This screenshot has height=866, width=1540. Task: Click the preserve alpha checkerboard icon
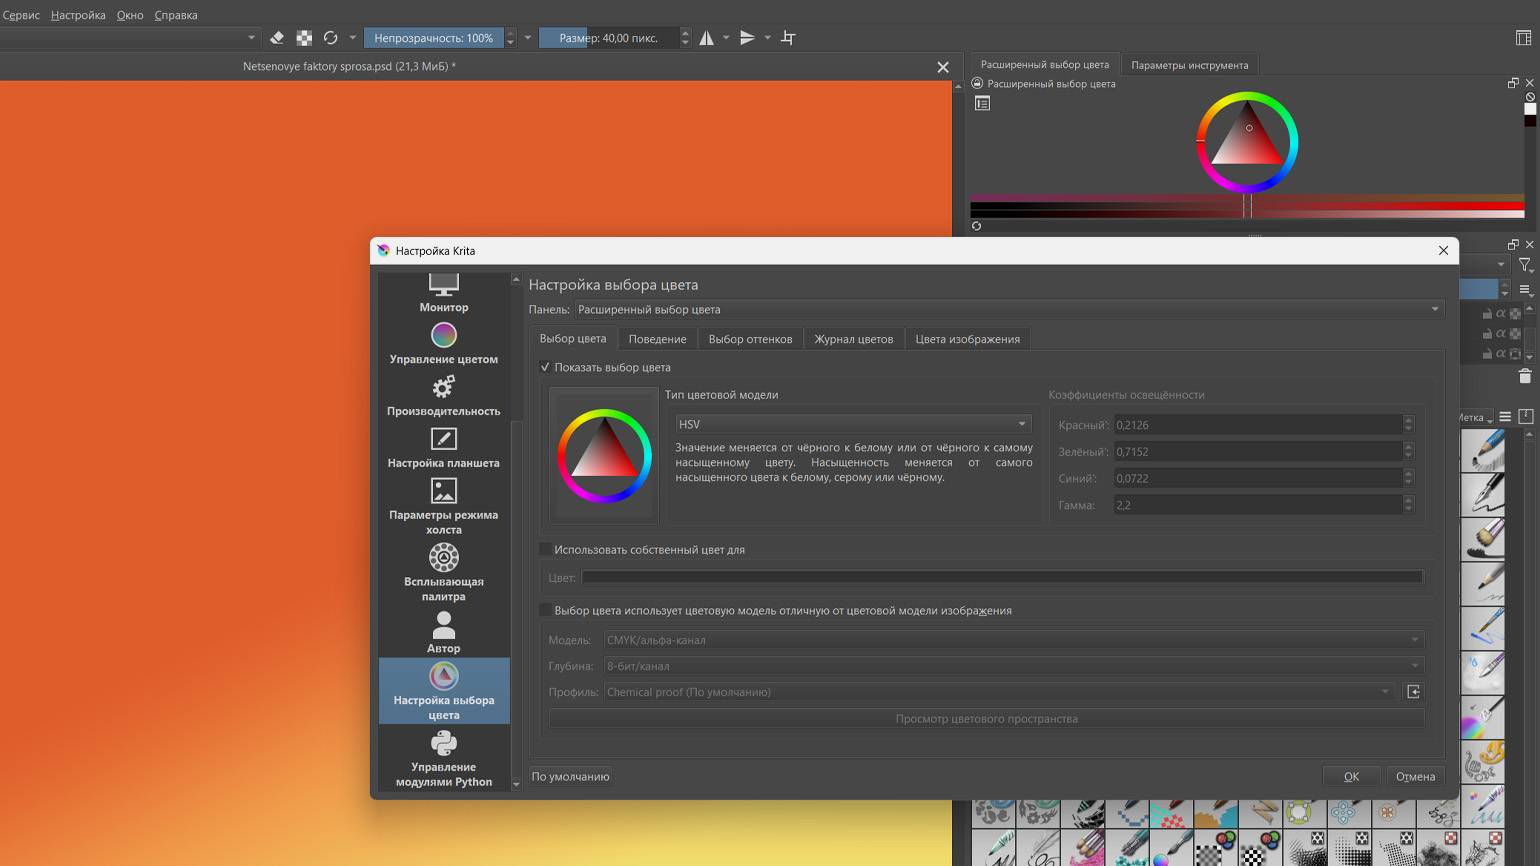(304, 38)
